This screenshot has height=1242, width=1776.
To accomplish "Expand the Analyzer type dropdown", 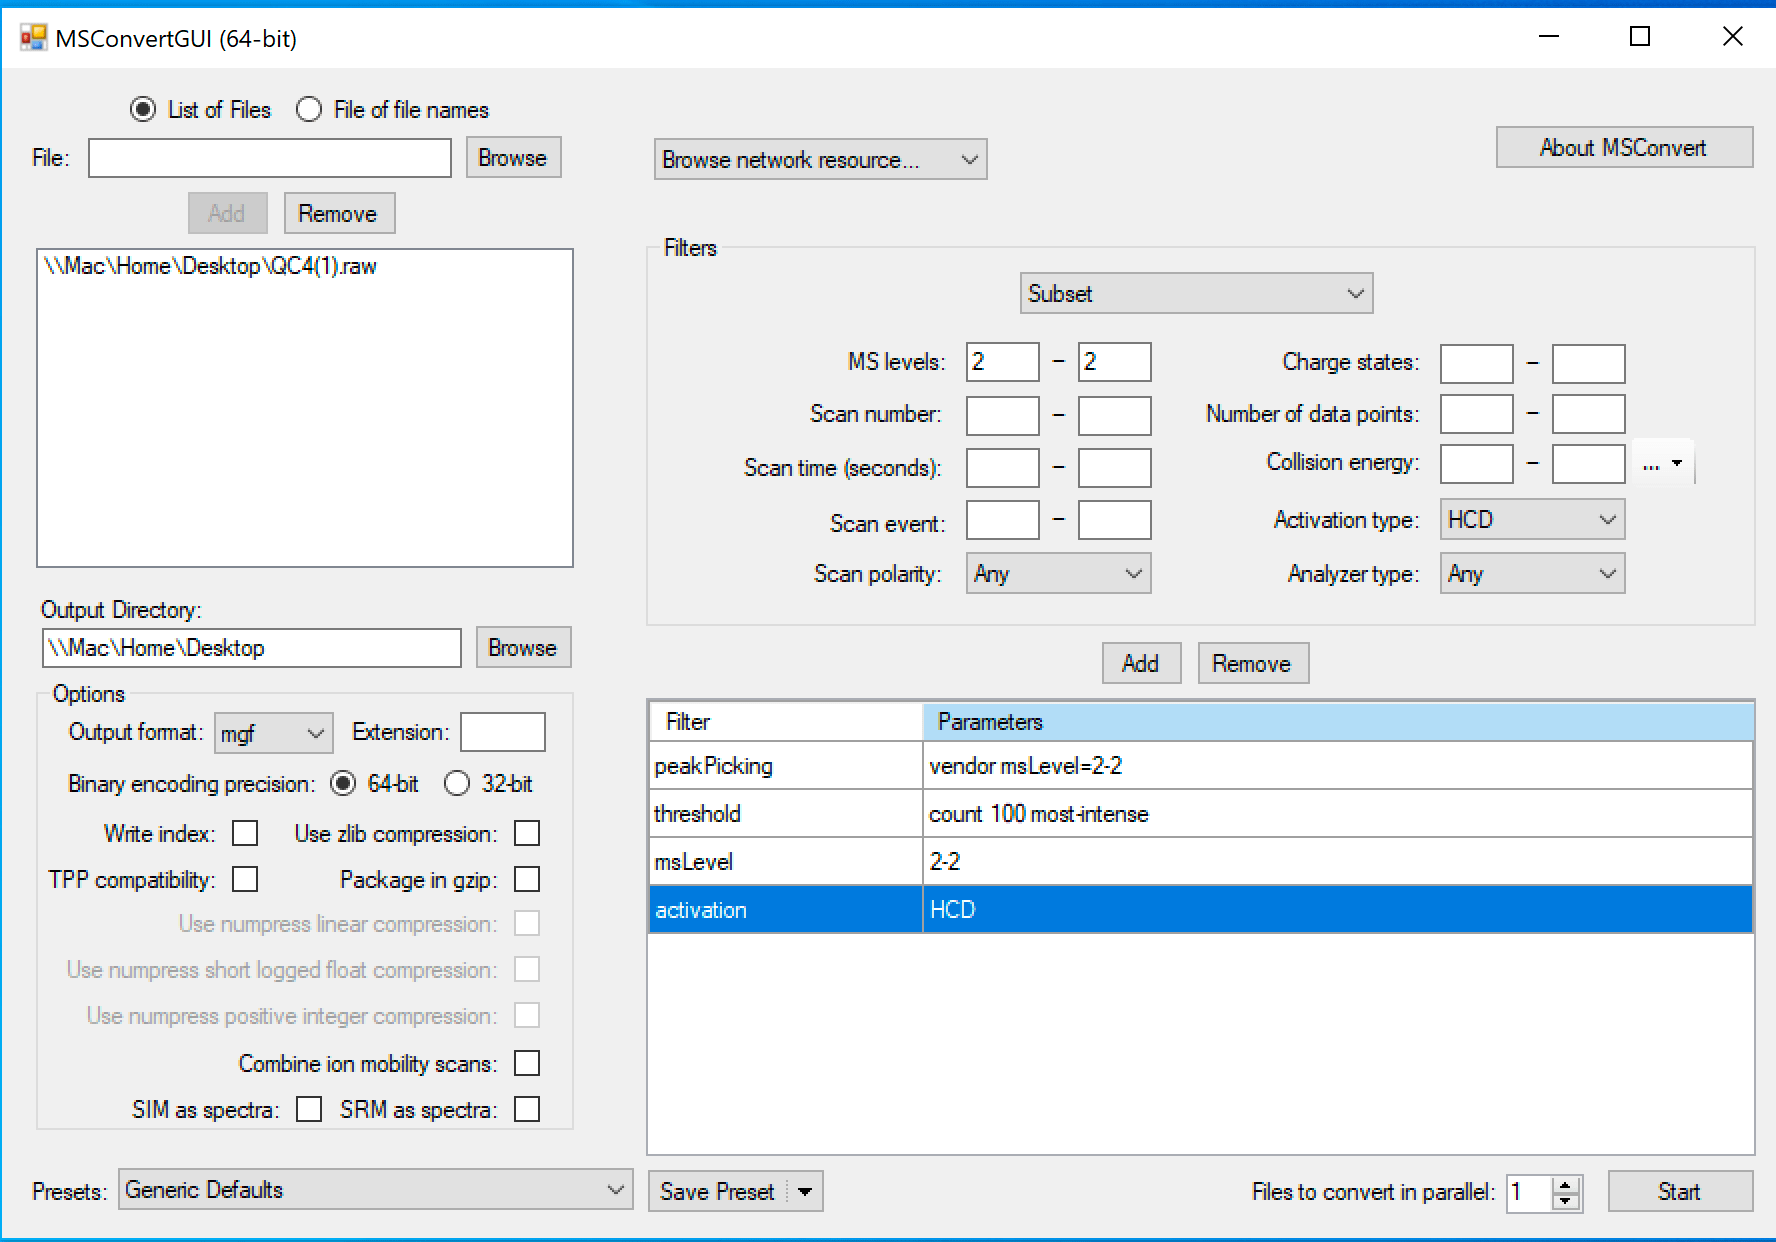I will tap(1532, 574).
